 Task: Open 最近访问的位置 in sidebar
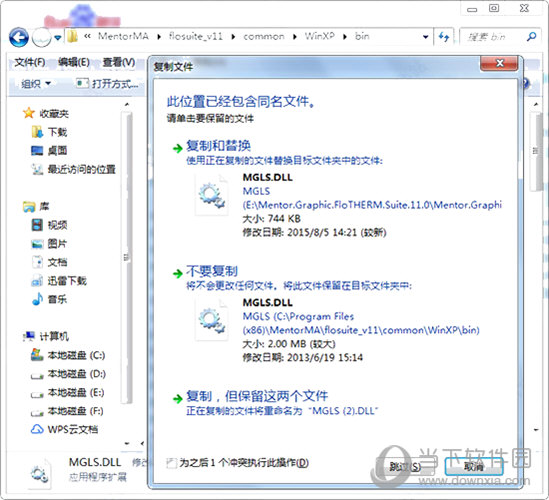click(74, 169)
